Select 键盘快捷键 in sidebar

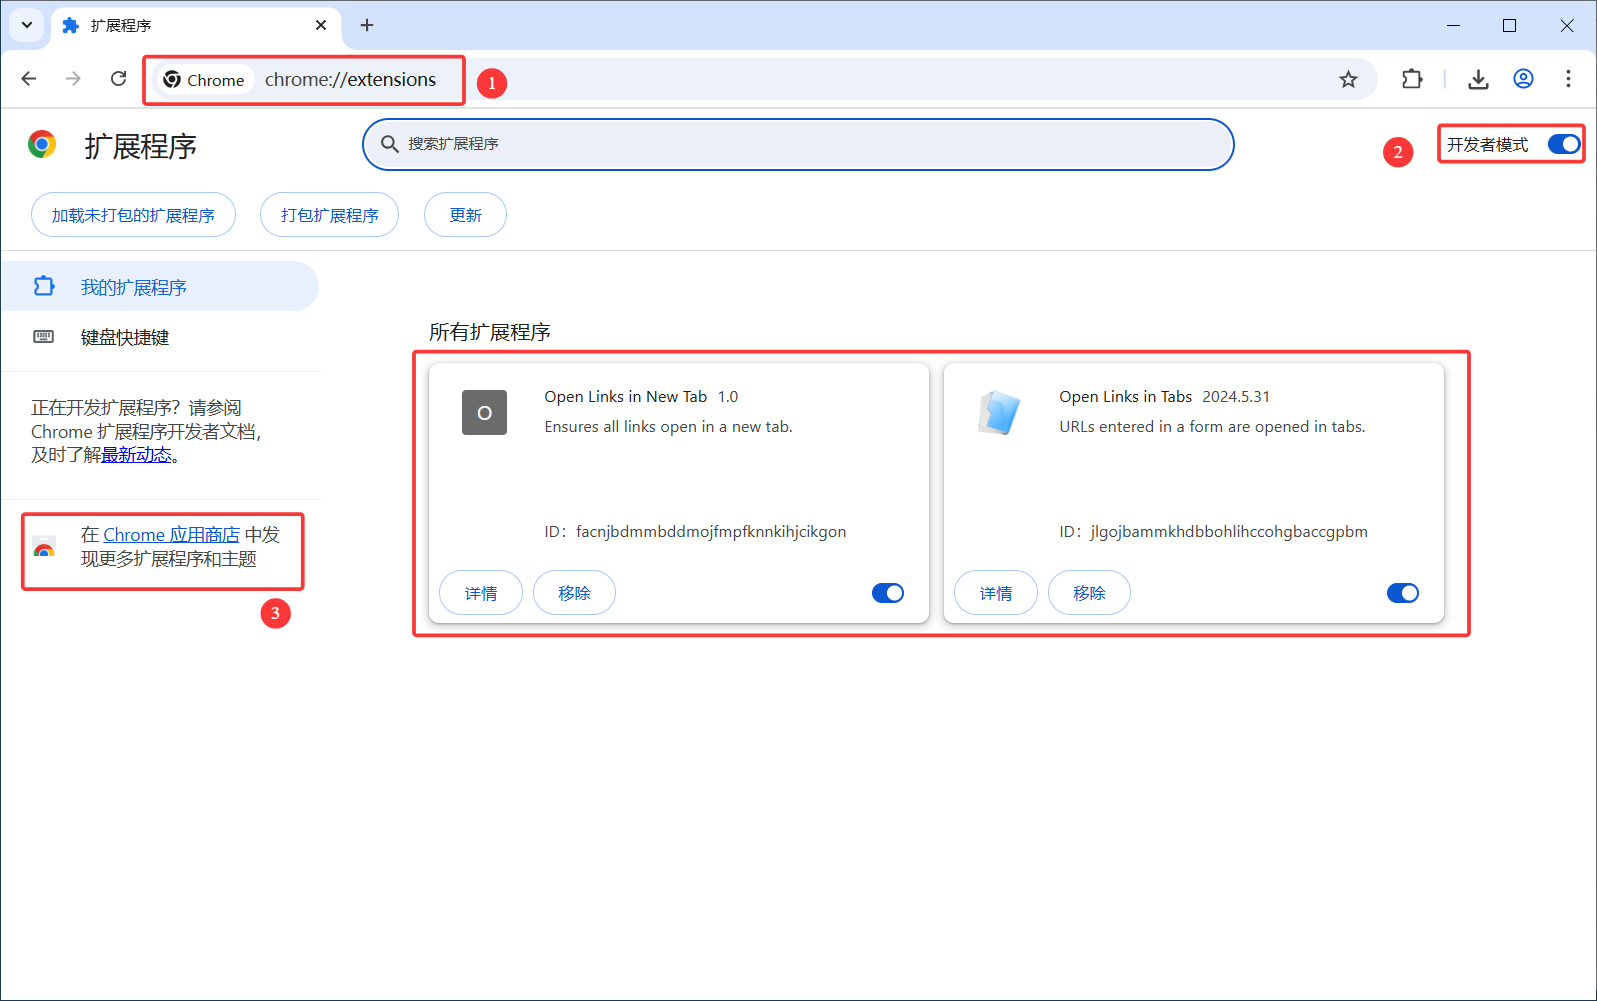160,337
